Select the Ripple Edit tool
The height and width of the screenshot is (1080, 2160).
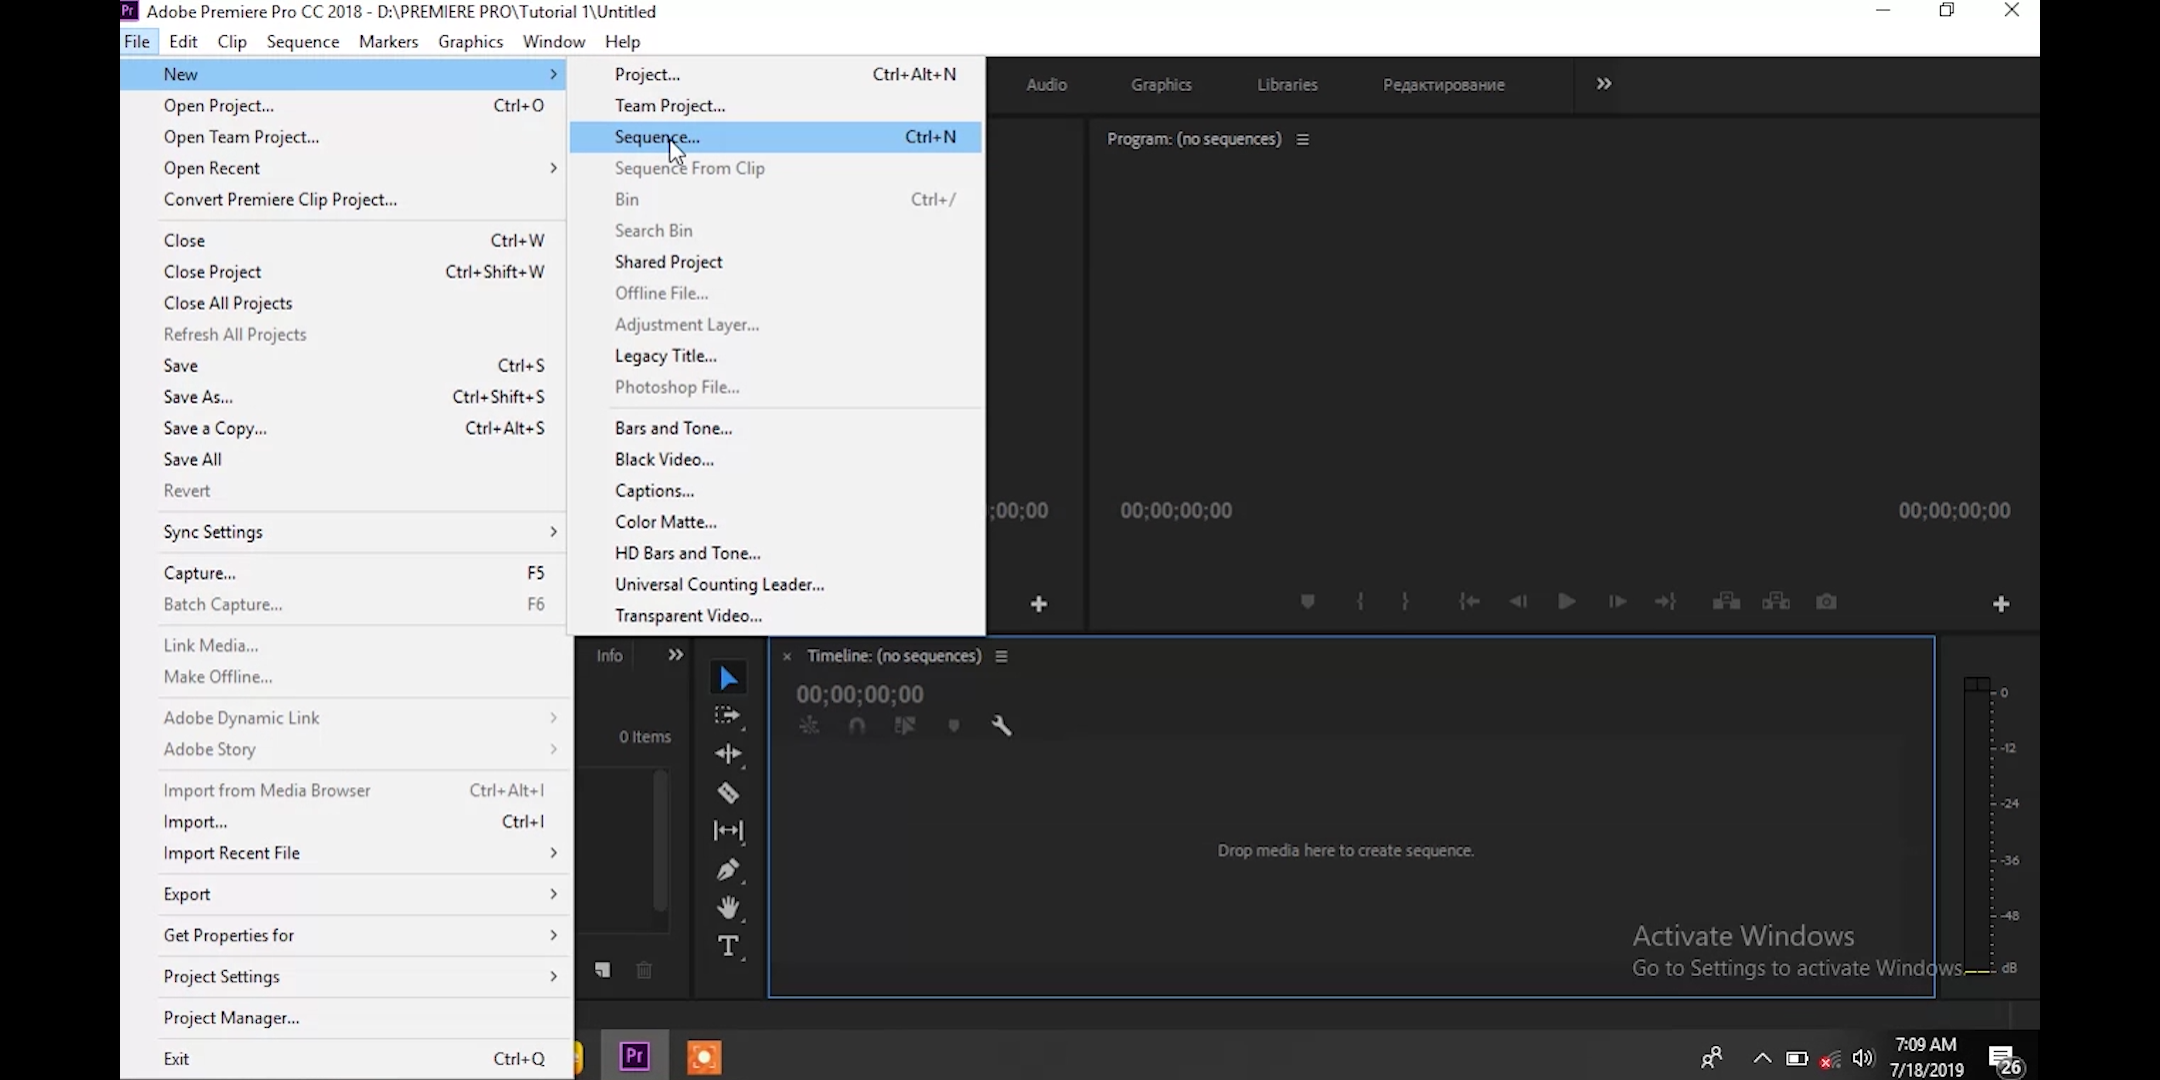pos(728,754)
